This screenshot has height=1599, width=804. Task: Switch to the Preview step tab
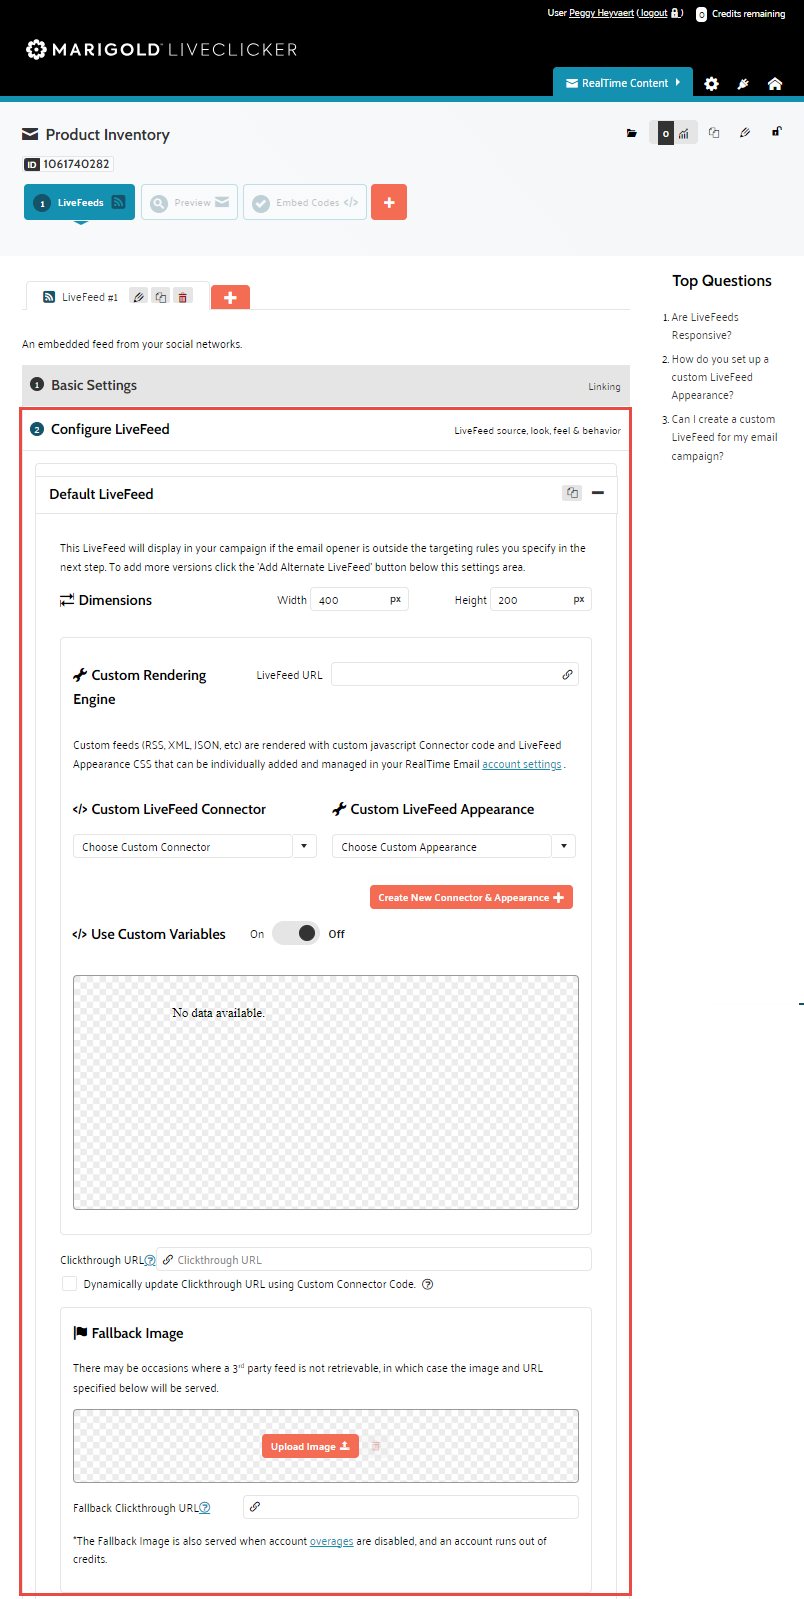(x=189, y=202)
